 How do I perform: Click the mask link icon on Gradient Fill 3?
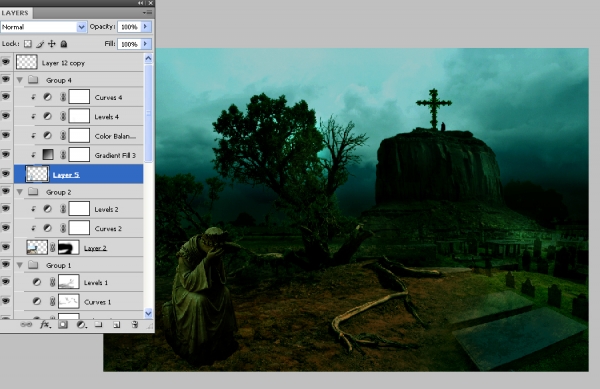[x=63, y=155]
